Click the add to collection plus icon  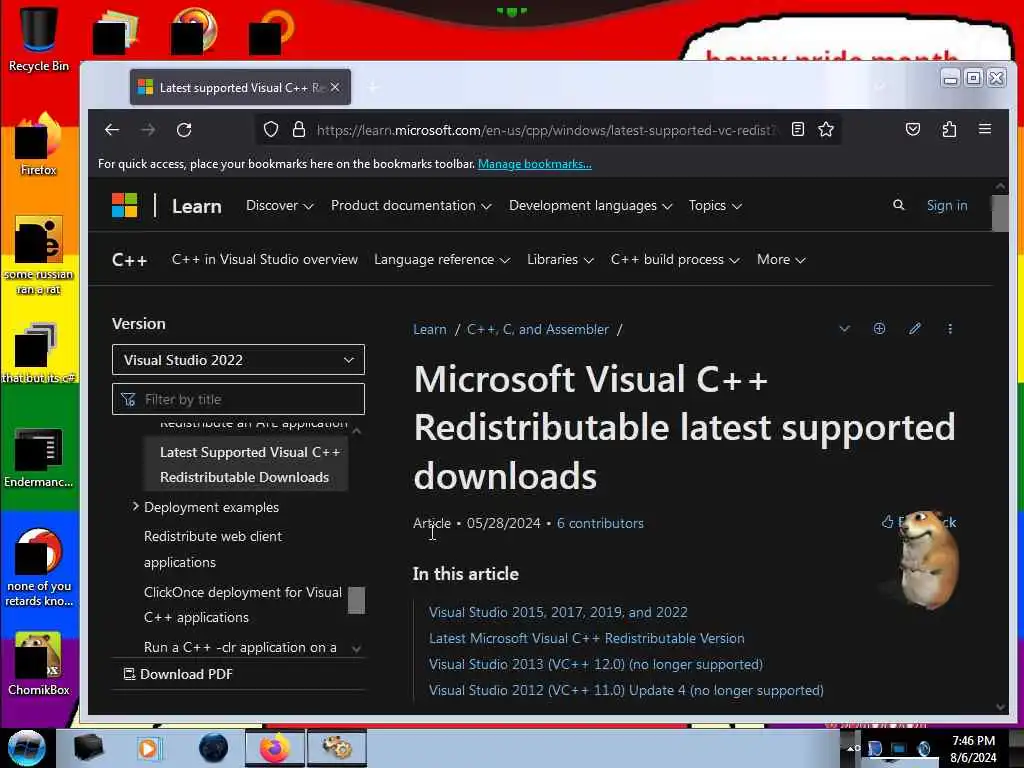[x=880, y=328]
